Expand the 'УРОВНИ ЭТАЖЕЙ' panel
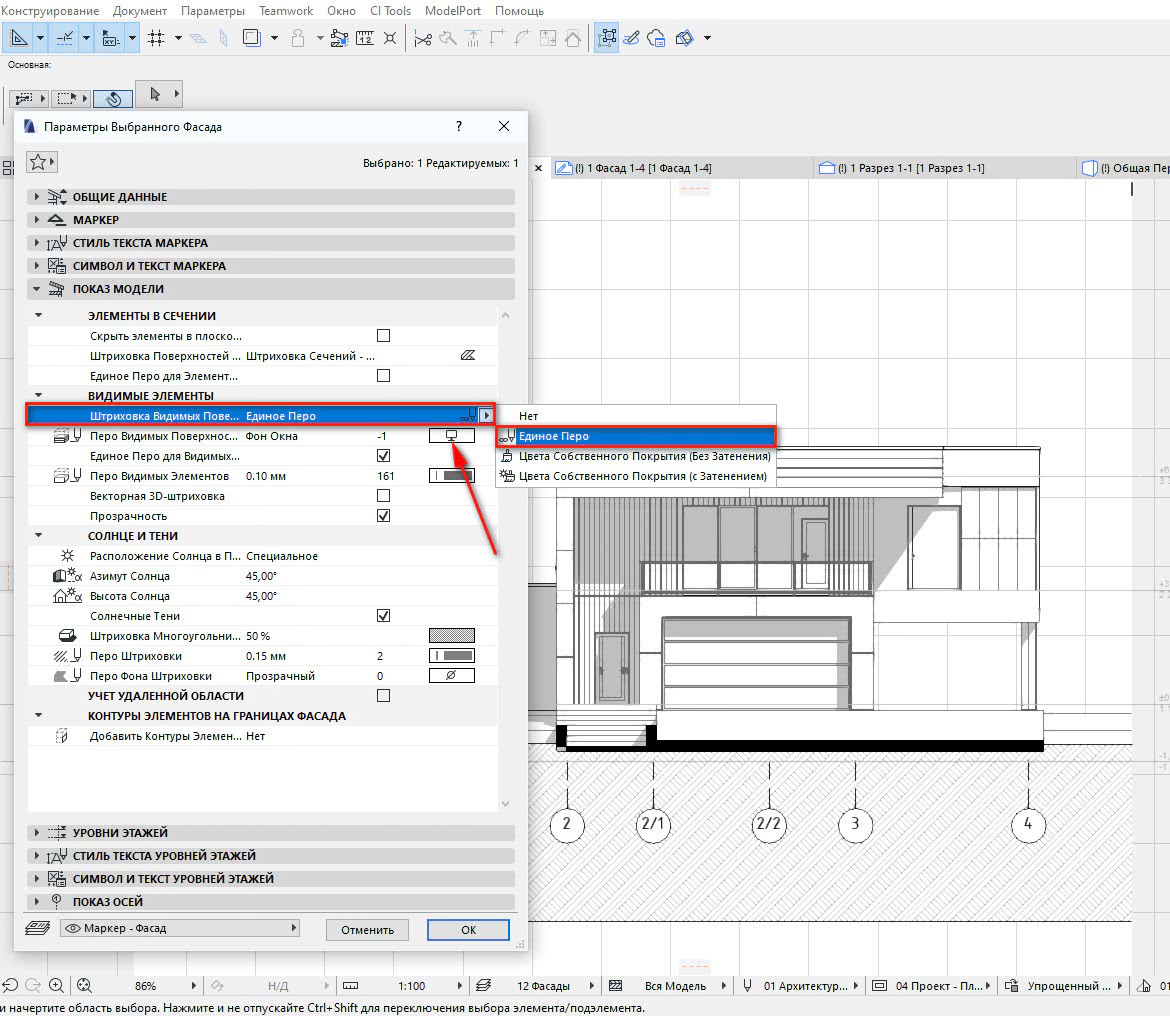 click(x=119, y=833)
